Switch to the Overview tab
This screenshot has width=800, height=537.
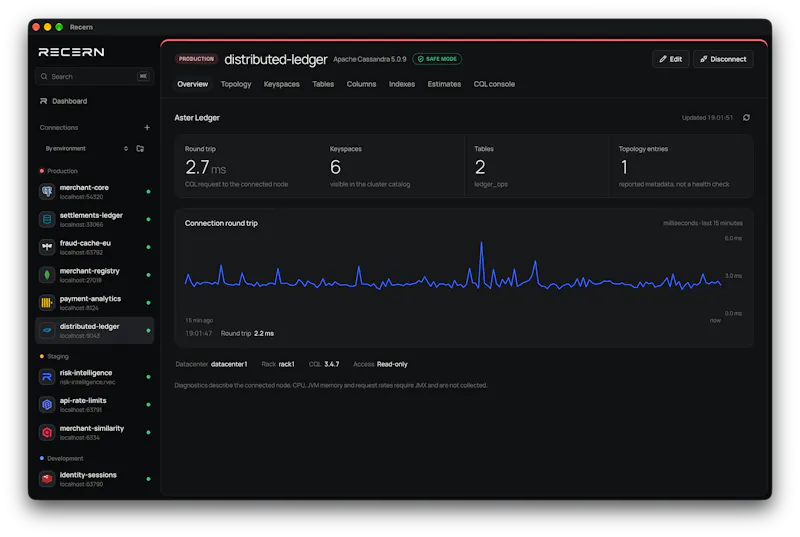pyautogui.click(x=192, y=84)
